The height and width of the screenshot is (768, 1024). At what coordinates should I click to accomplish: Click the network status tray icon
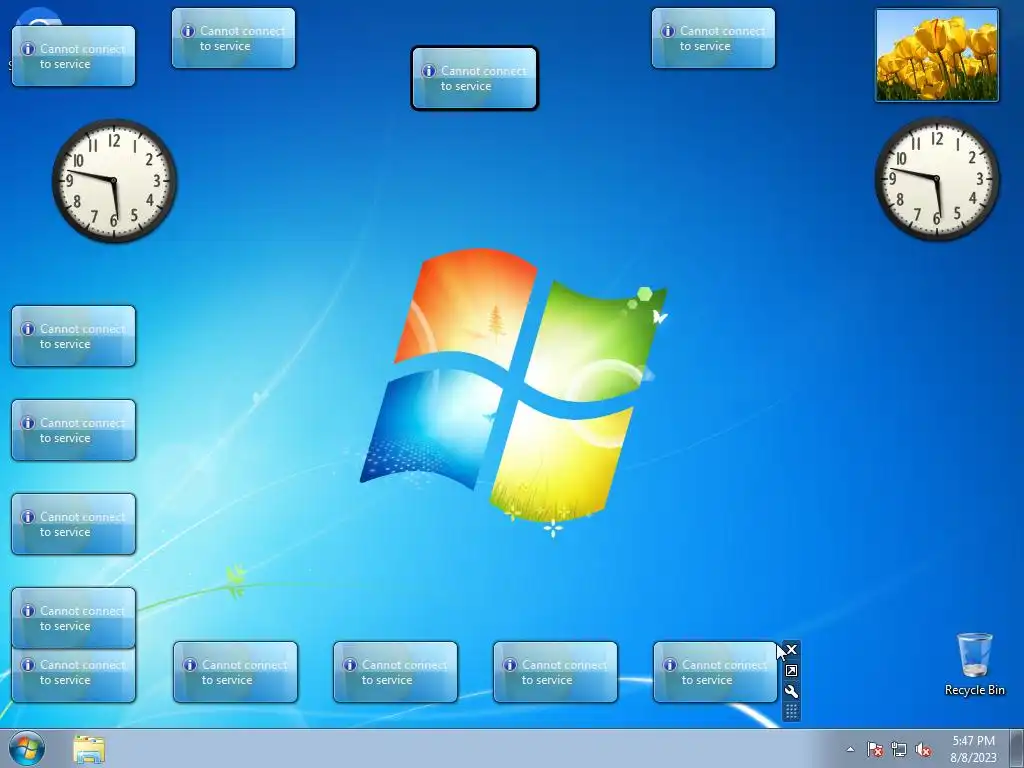[899, 749]
